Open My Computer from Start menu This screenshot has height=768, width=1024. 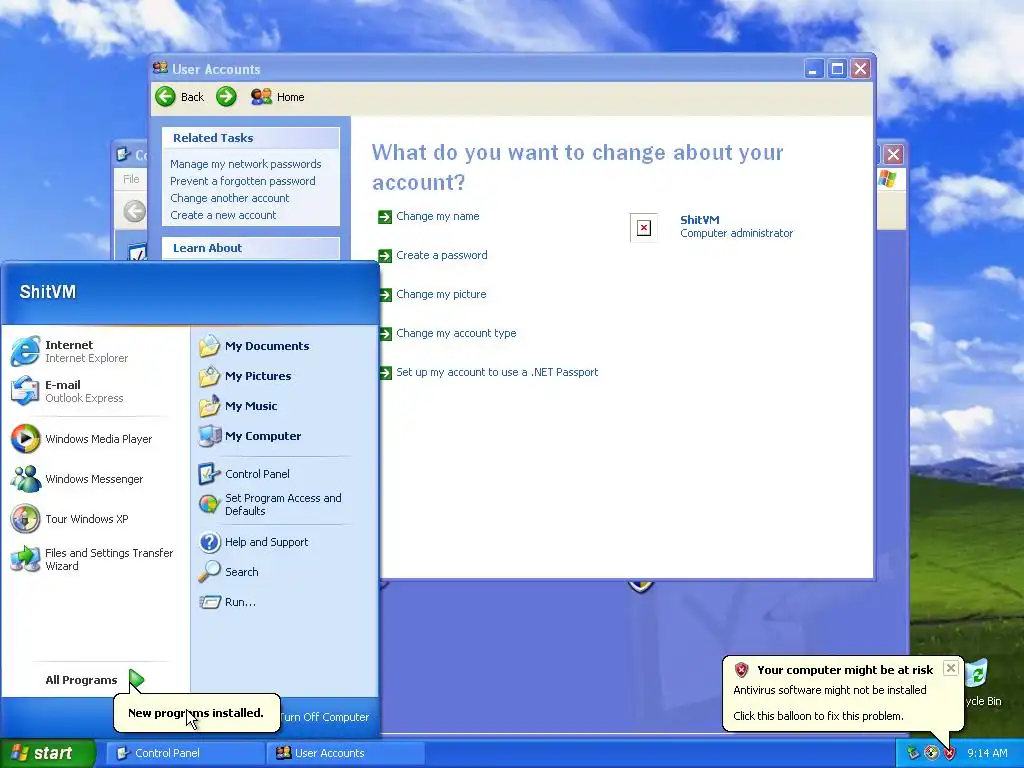(283, 436)
